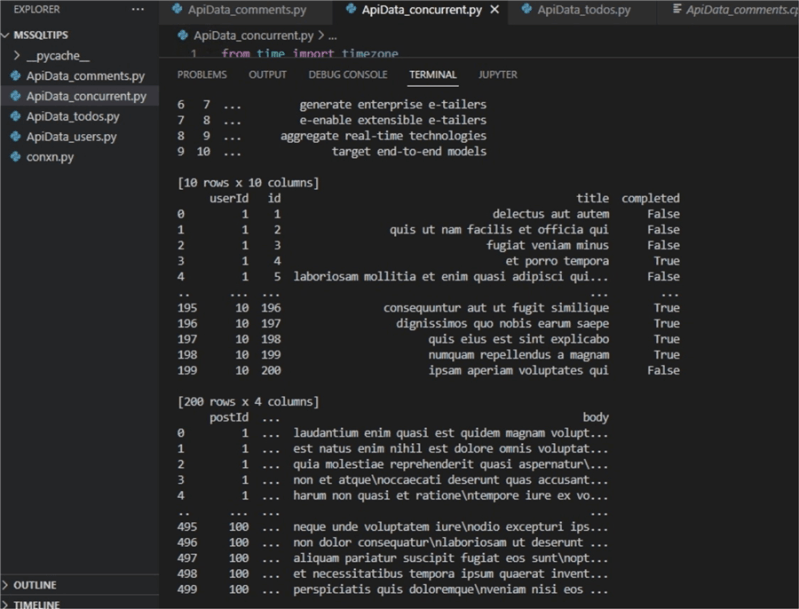Screen dimensions: 799x609
Task: Select the TERMINAL panel tab
Action: [433, 75]
